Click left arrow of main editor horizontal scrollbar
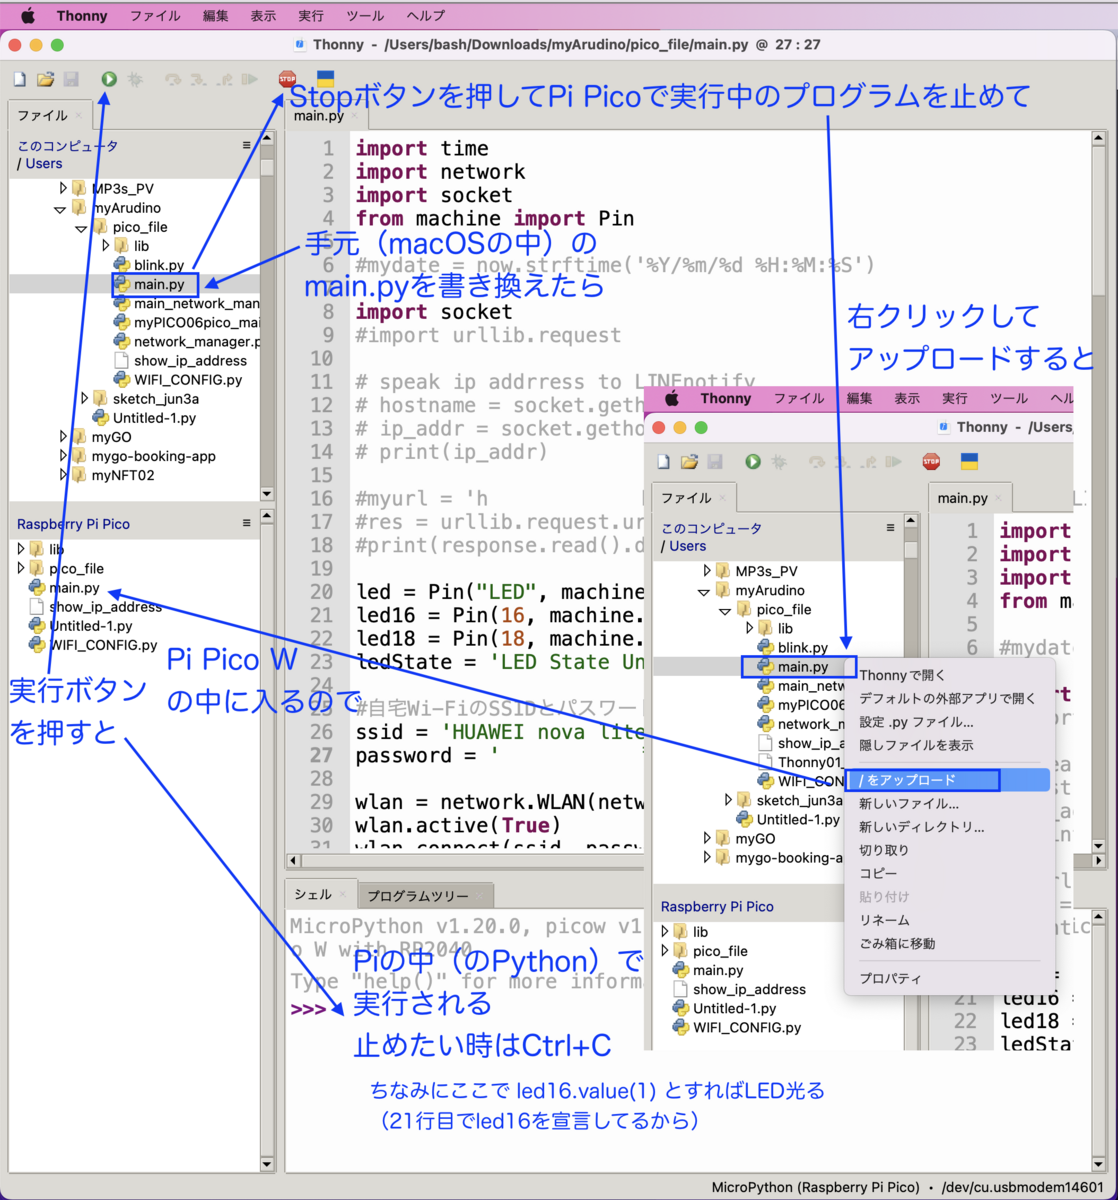The height and width of the screenshot is (1200, 1118). [x=293, y=860]
